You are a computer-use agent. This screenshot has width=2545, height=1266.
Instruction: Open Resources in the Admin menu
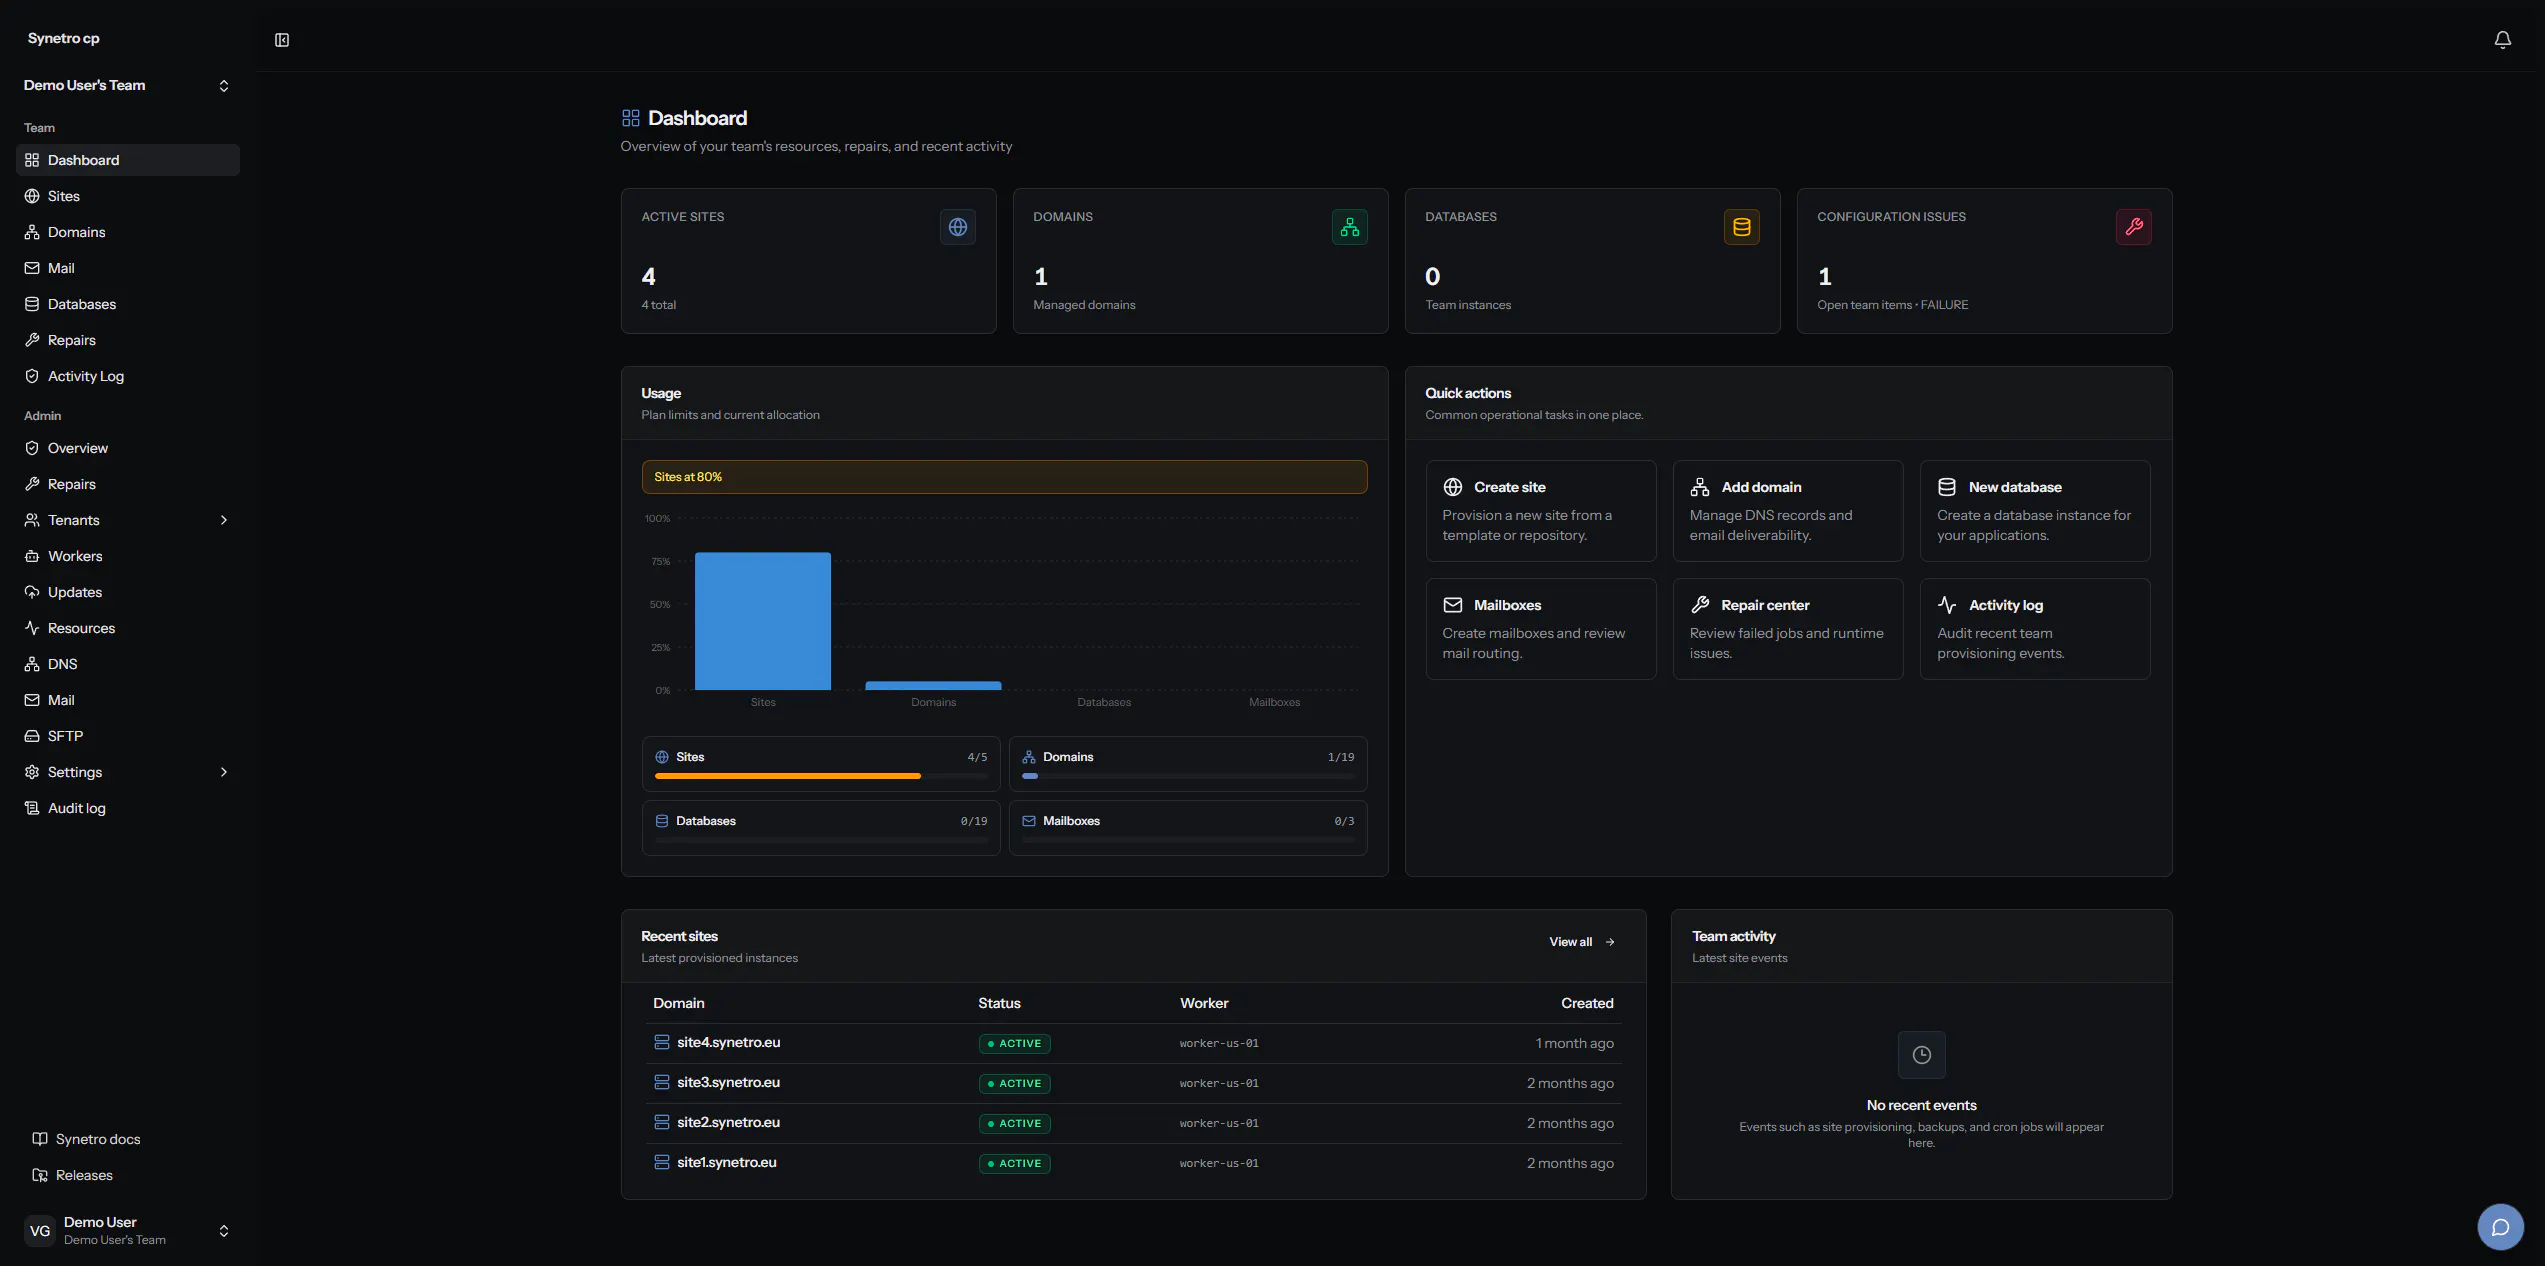pos(128,628)
